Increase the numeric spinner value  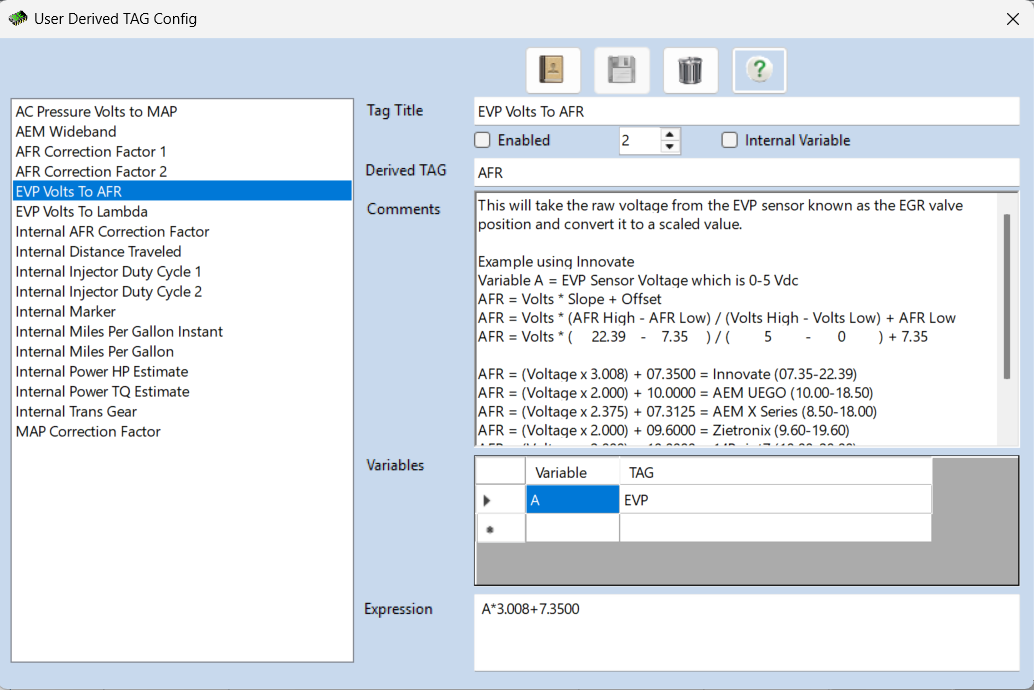670,134
